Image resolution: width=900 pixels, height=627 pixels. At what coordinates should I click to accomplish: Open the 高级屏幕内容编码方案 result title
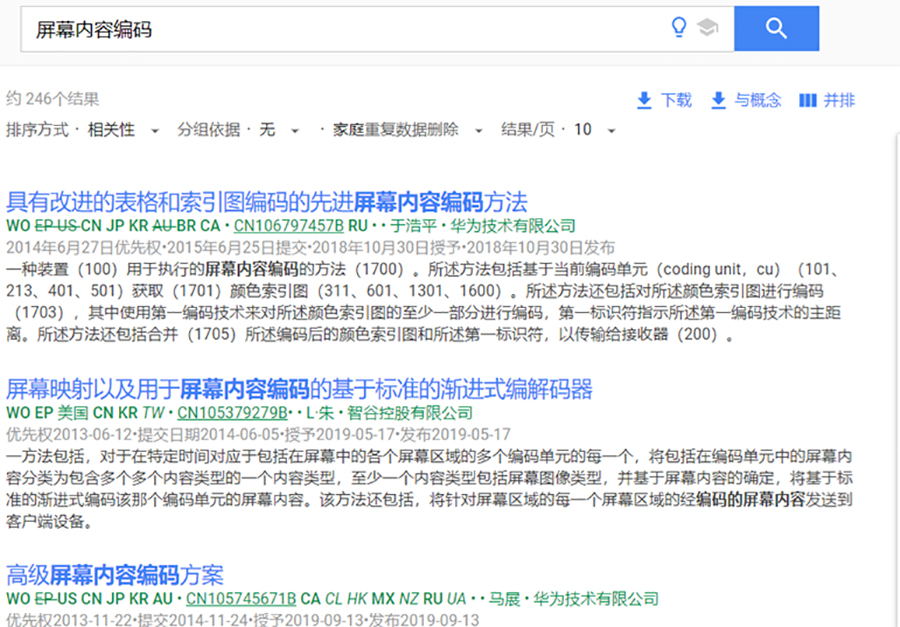tap(115, 575)
